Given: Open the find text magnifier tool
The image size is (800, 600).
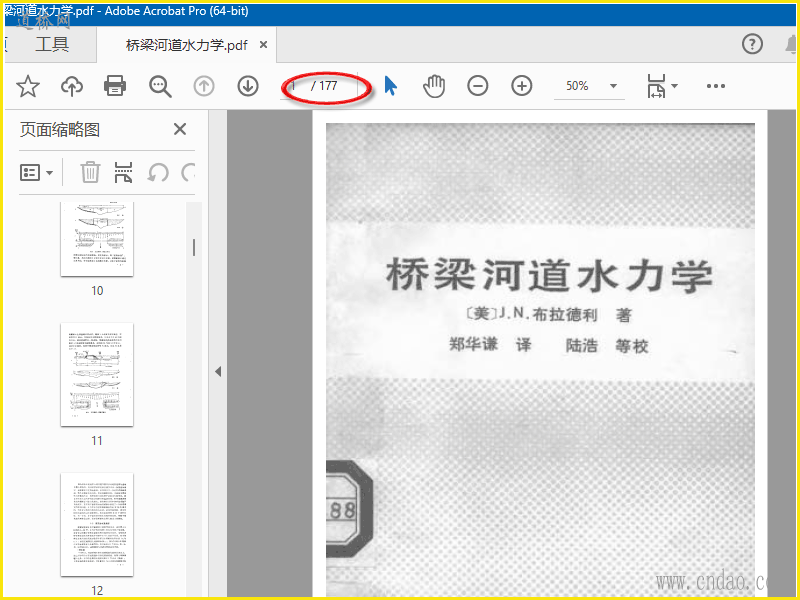Looking at the screenshot, I should [160, 86].
